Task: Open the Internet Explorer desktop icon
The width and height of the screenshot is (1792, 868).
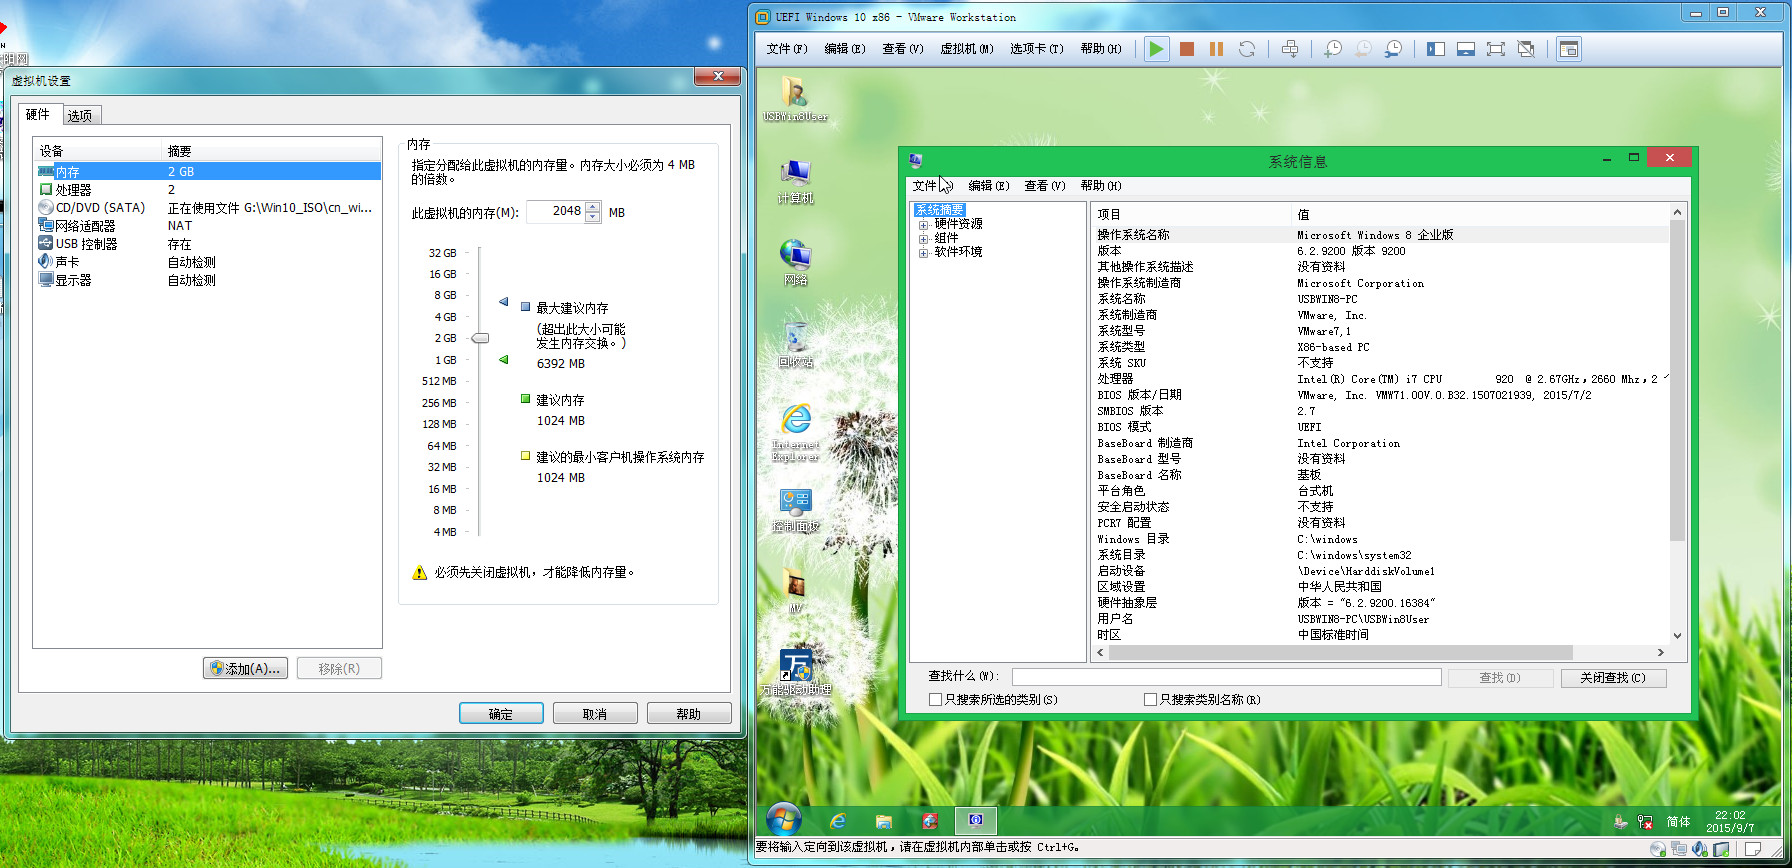Action: pos(795,433)
